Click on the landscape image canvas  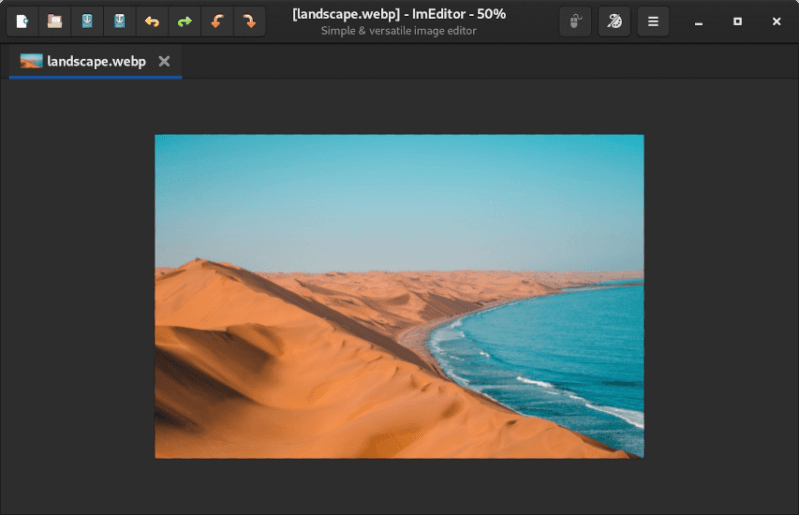pos(399,296)
